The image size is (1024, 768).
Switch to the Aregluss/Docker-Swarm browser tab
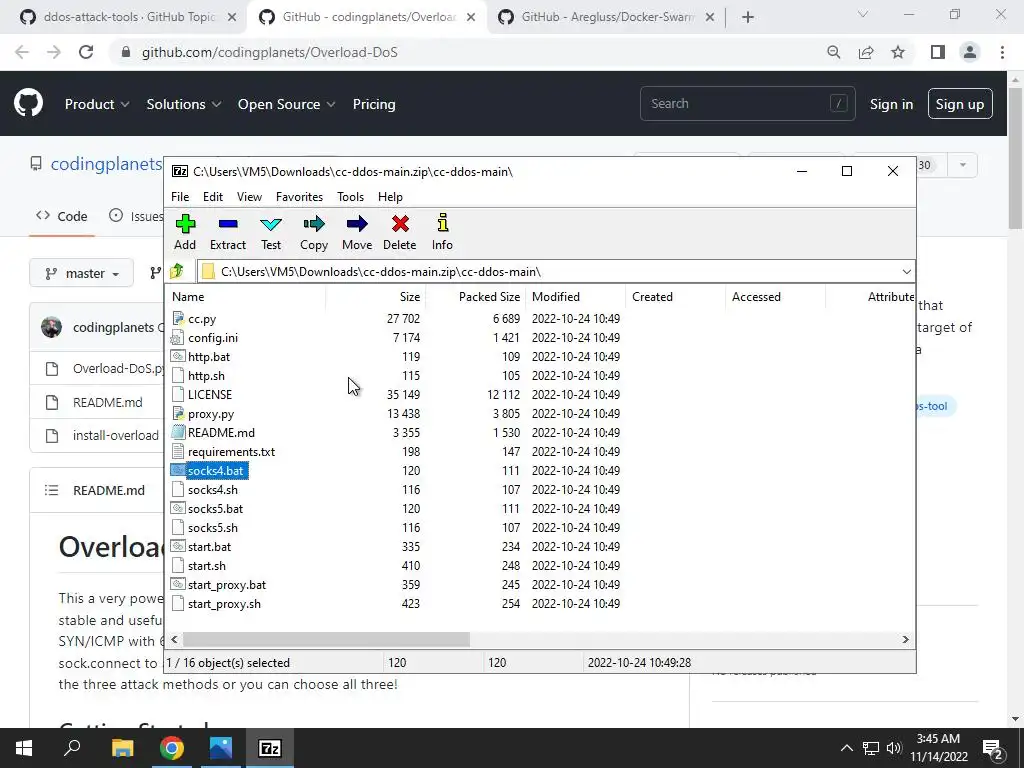[605, 17]
